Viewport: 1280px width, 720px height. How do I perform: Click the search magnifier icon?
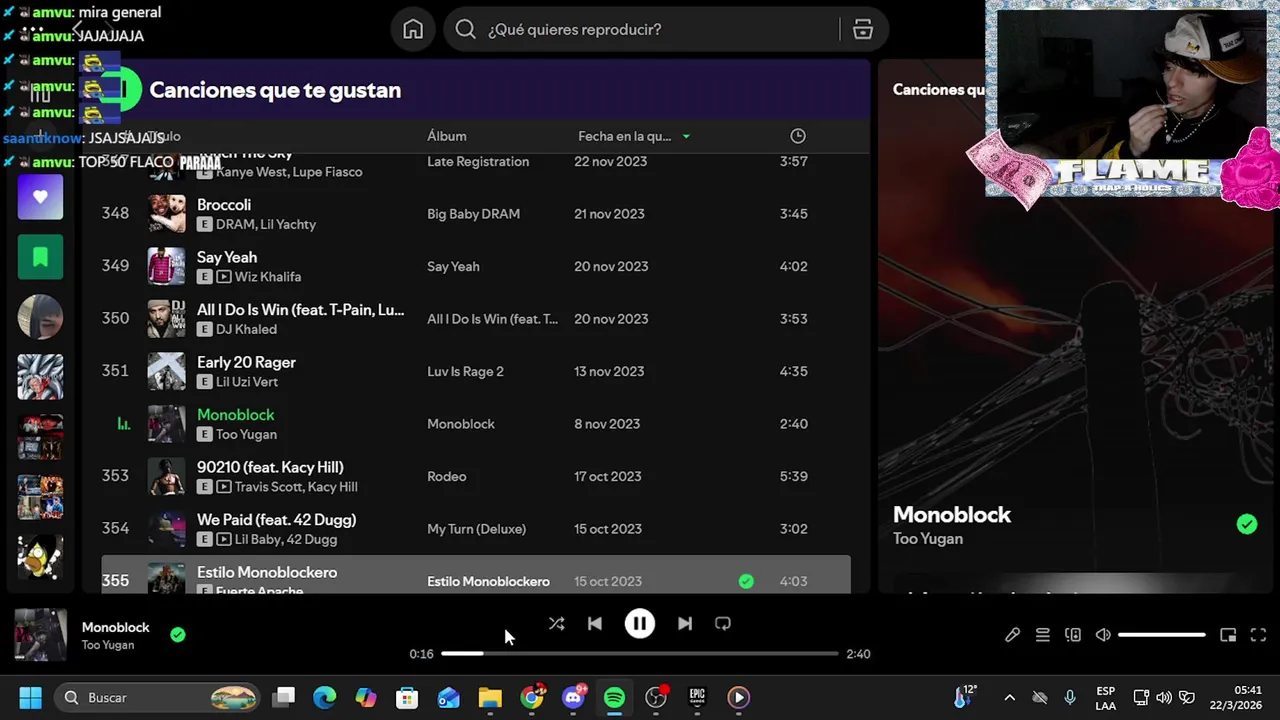465,30
